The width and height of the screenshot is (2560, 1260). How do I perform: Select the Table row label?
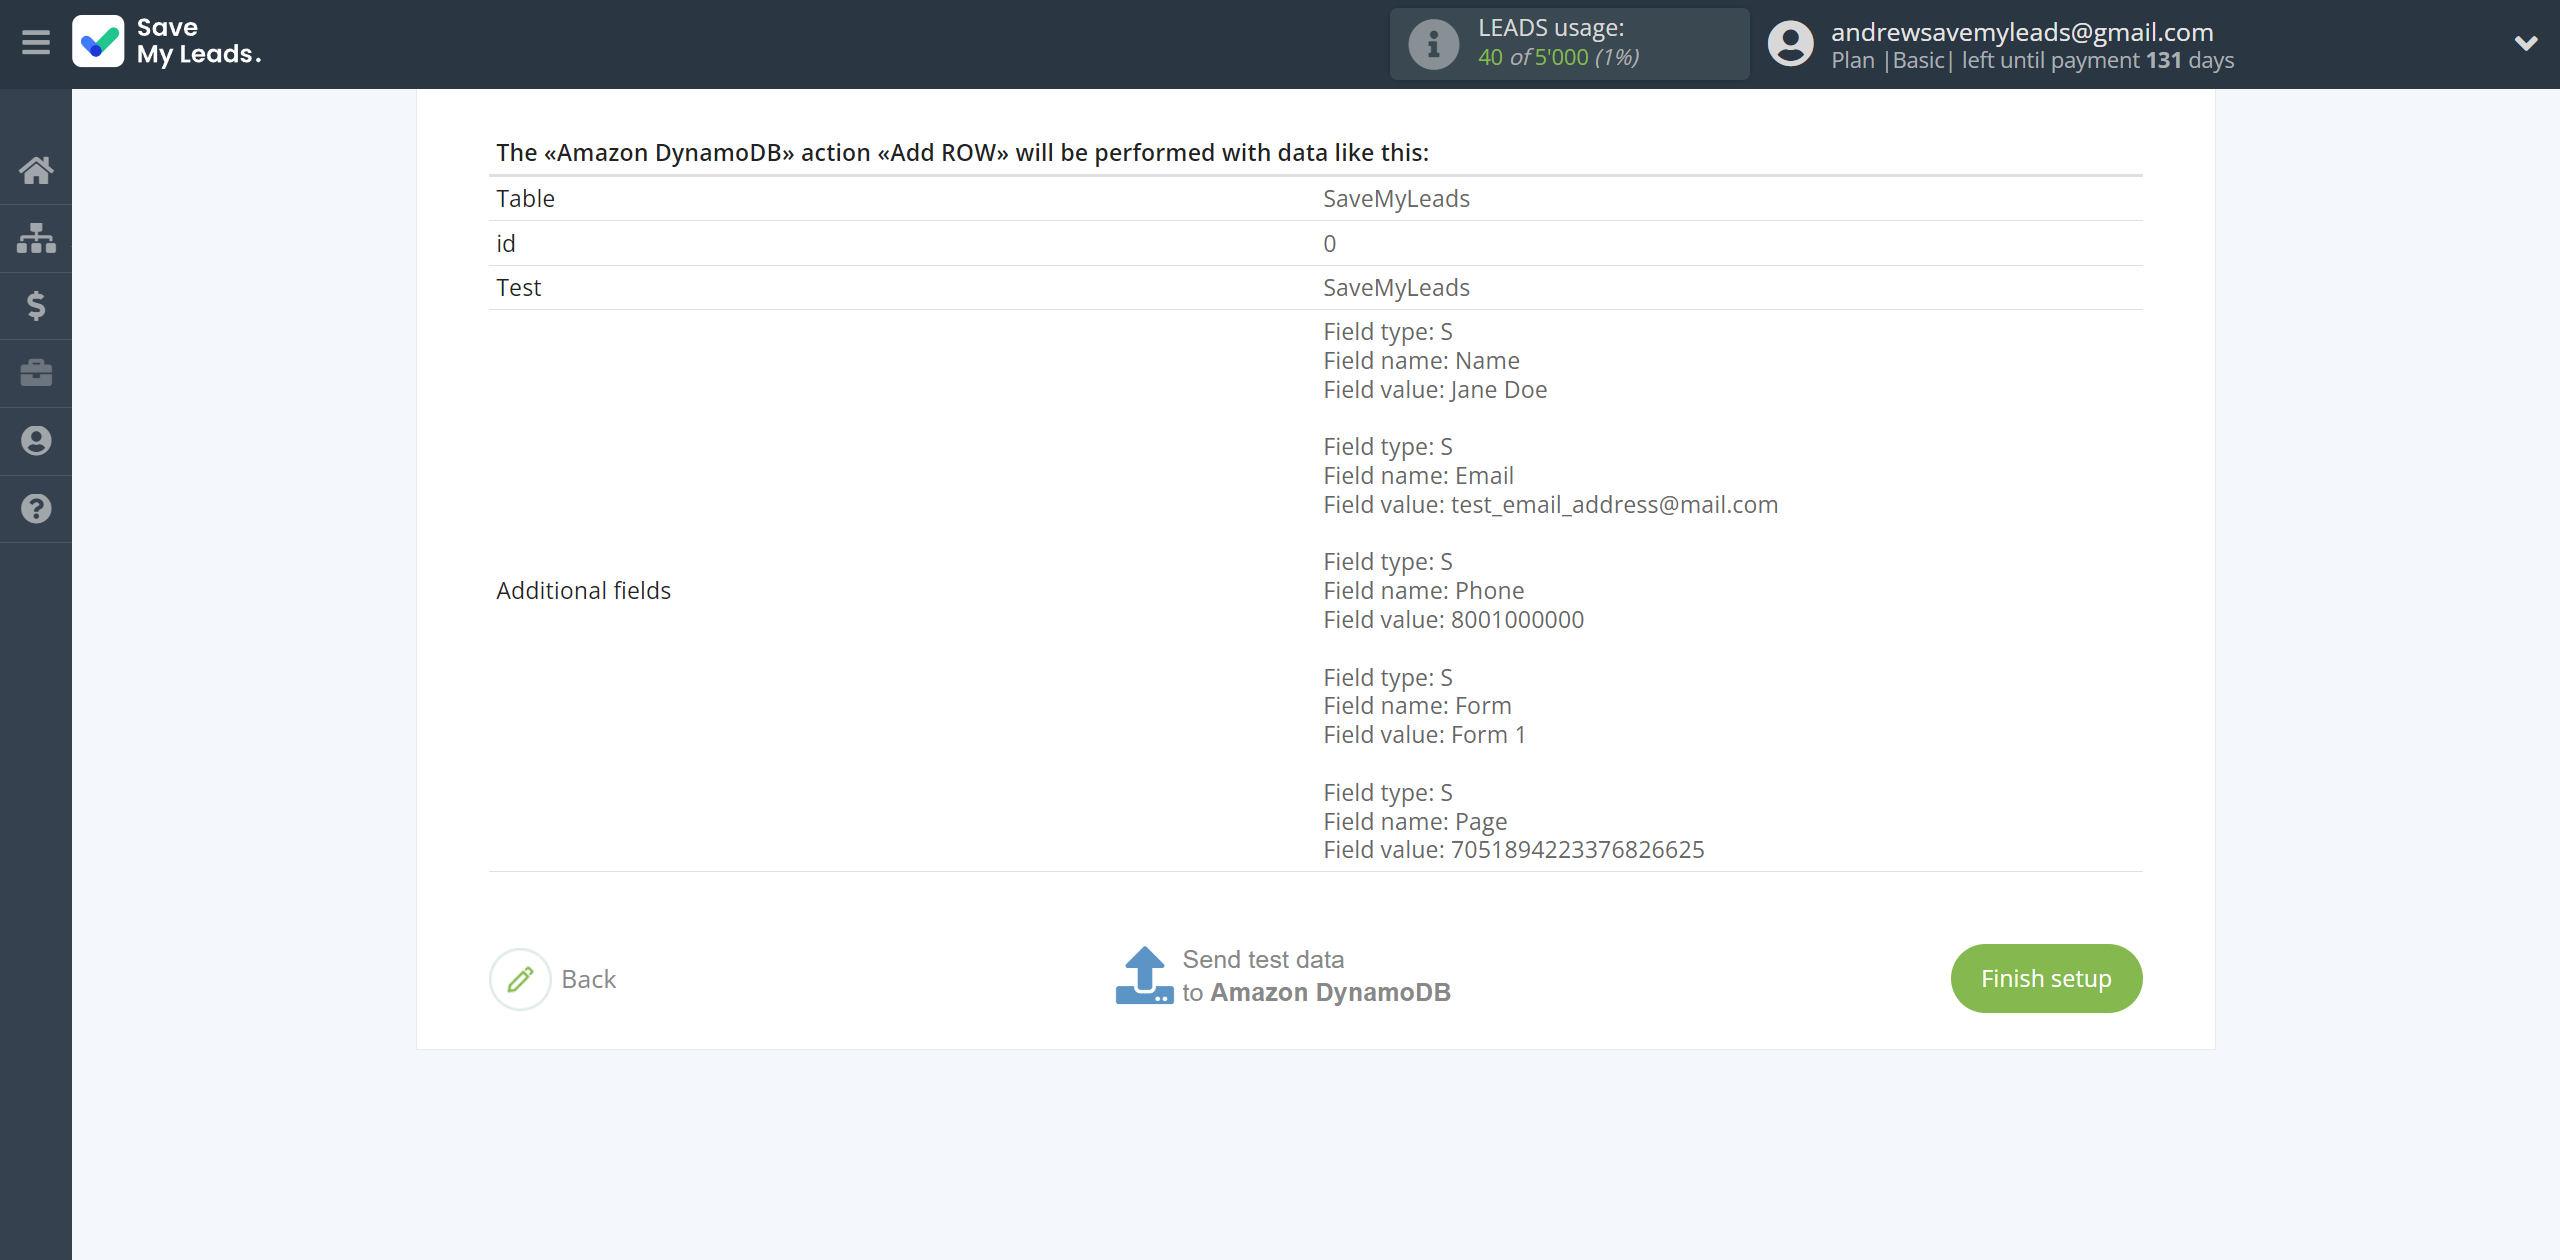coord(525,198)
